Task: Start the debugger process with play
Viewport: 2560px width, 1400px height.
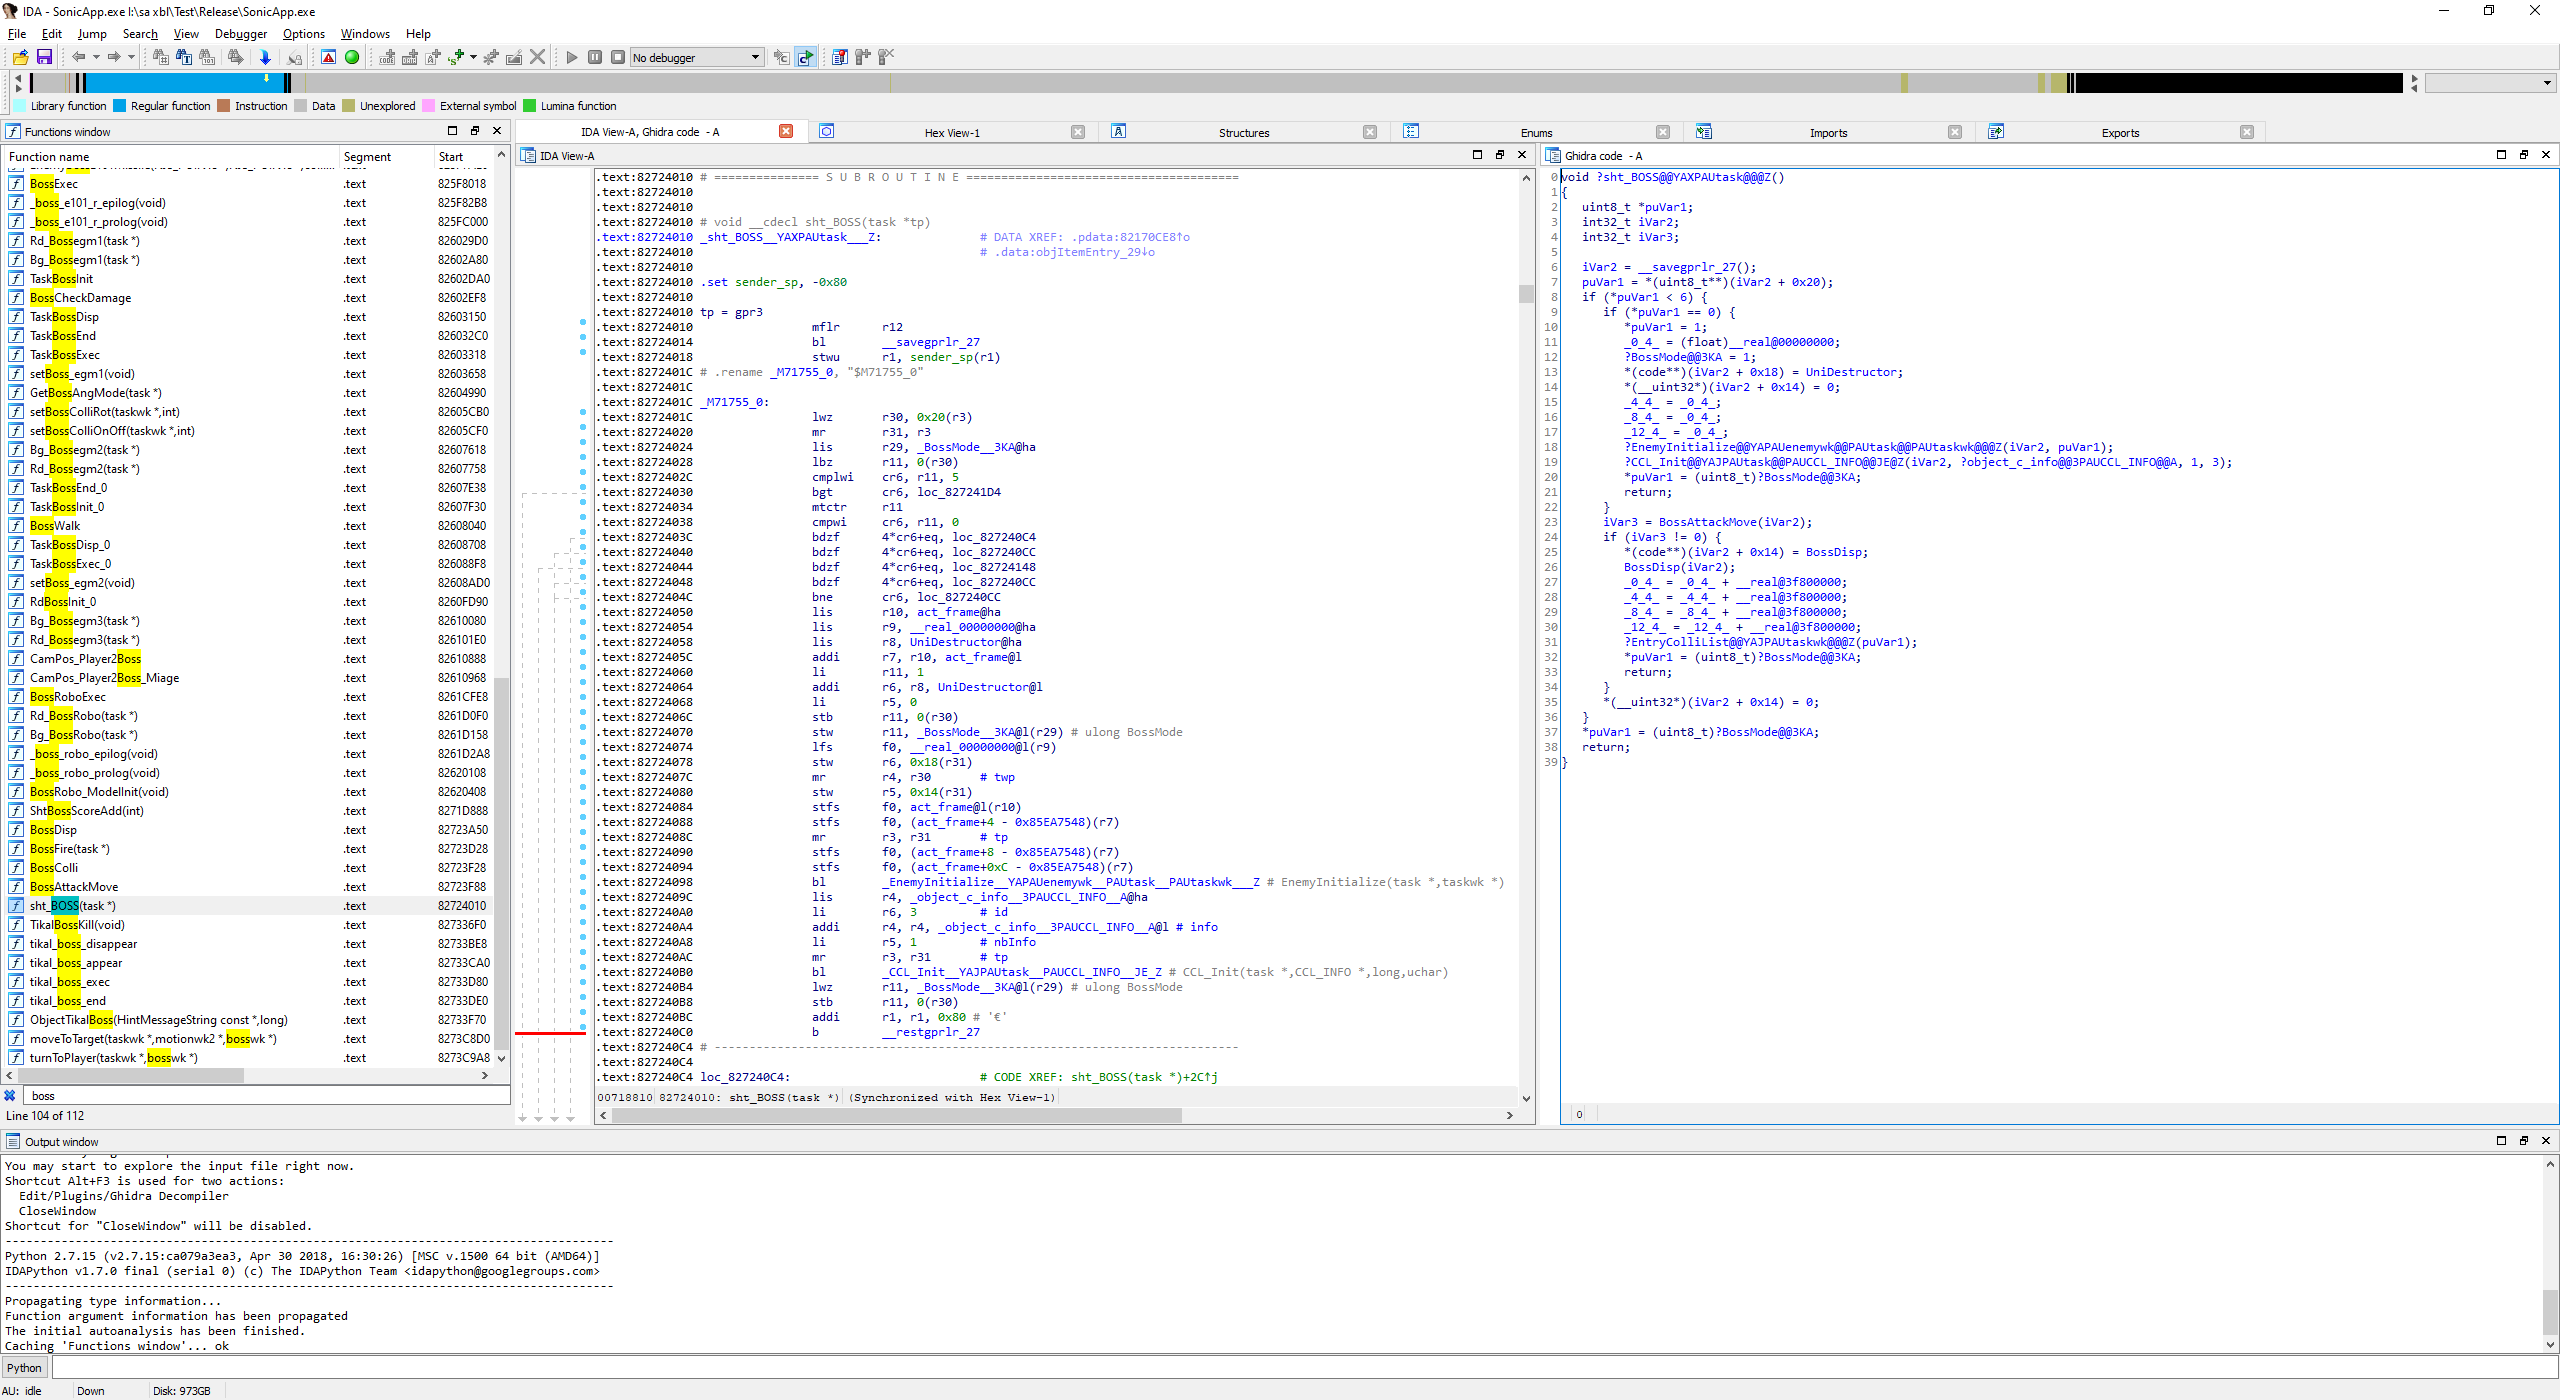Action: click(x=572, y=57)
